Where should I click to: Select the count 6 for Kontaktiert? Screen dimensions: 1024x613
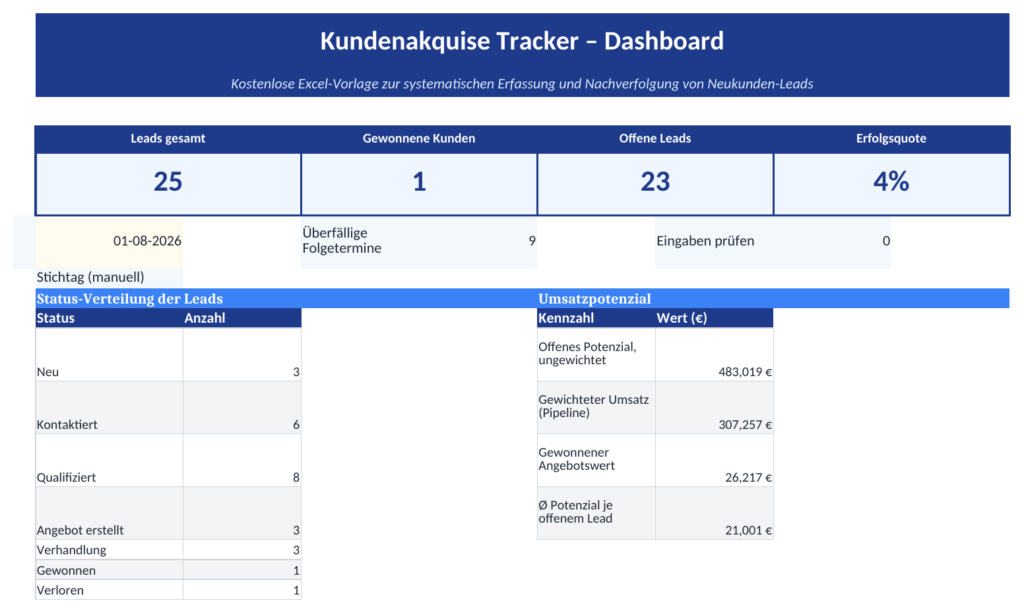pyautogui.click(x=296, y=425)
